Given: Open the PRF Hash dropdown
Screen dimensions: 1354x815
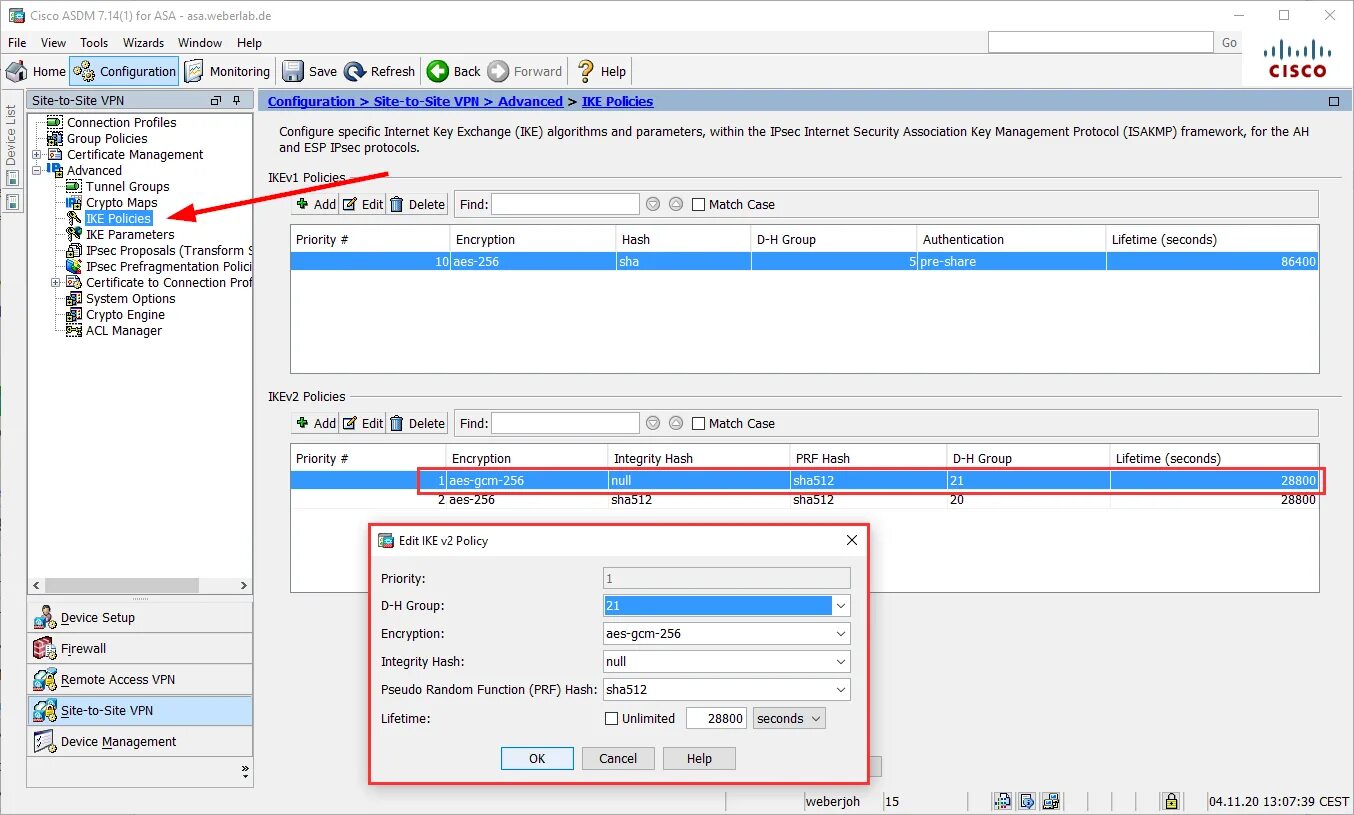Looking at the screenshot, I should [x=841, y=689].
